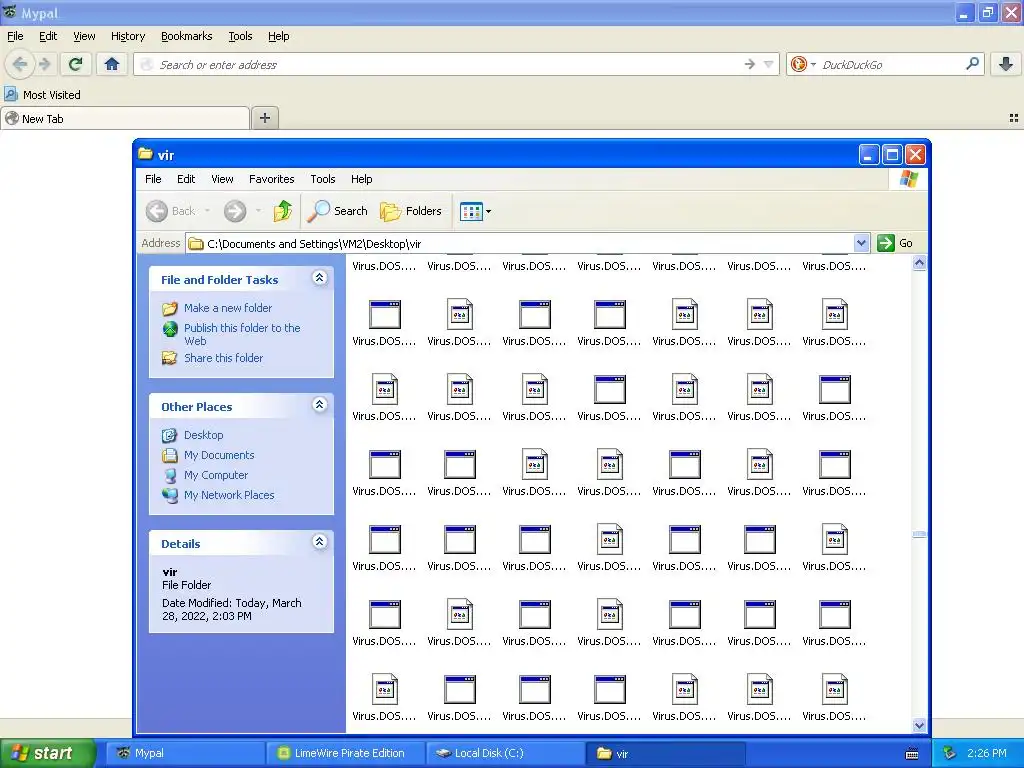Select the New Tab tab
Image resolution: width=1024 pixels, height=768 pixels.
125,118
